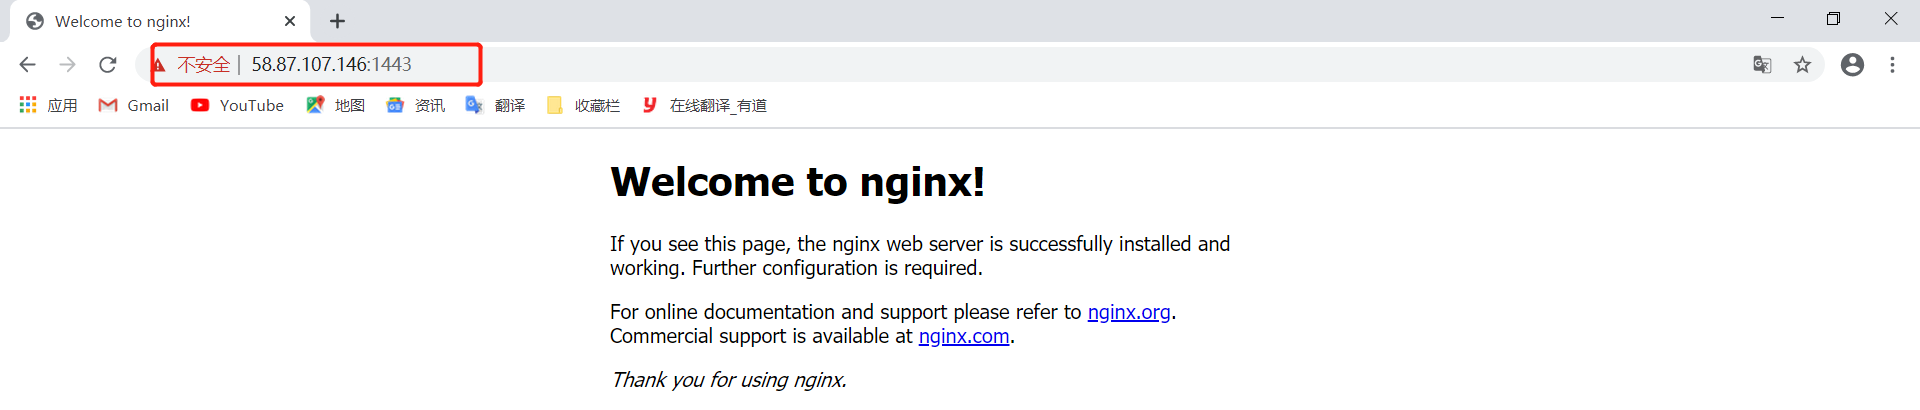Open the 应用 apps bookmark
This screenshot has width=1920, height=410.
pyautogui.click(x=48, y=105)
